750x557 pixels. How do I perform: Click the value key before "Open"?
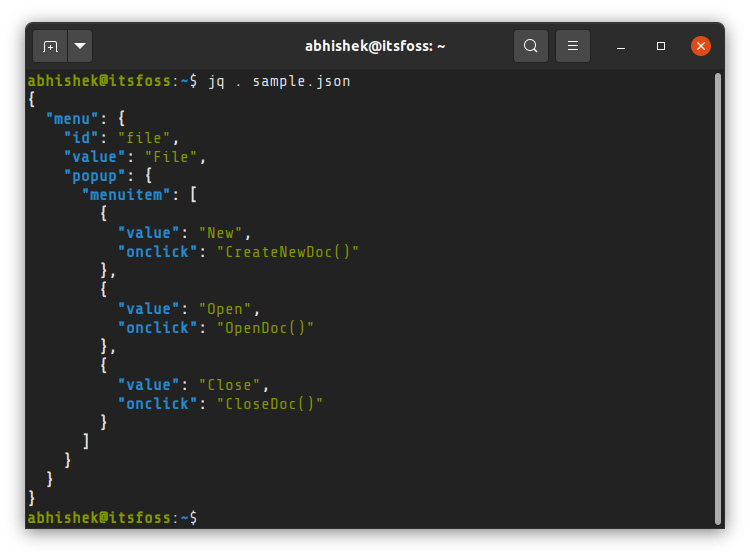[148, 309]
